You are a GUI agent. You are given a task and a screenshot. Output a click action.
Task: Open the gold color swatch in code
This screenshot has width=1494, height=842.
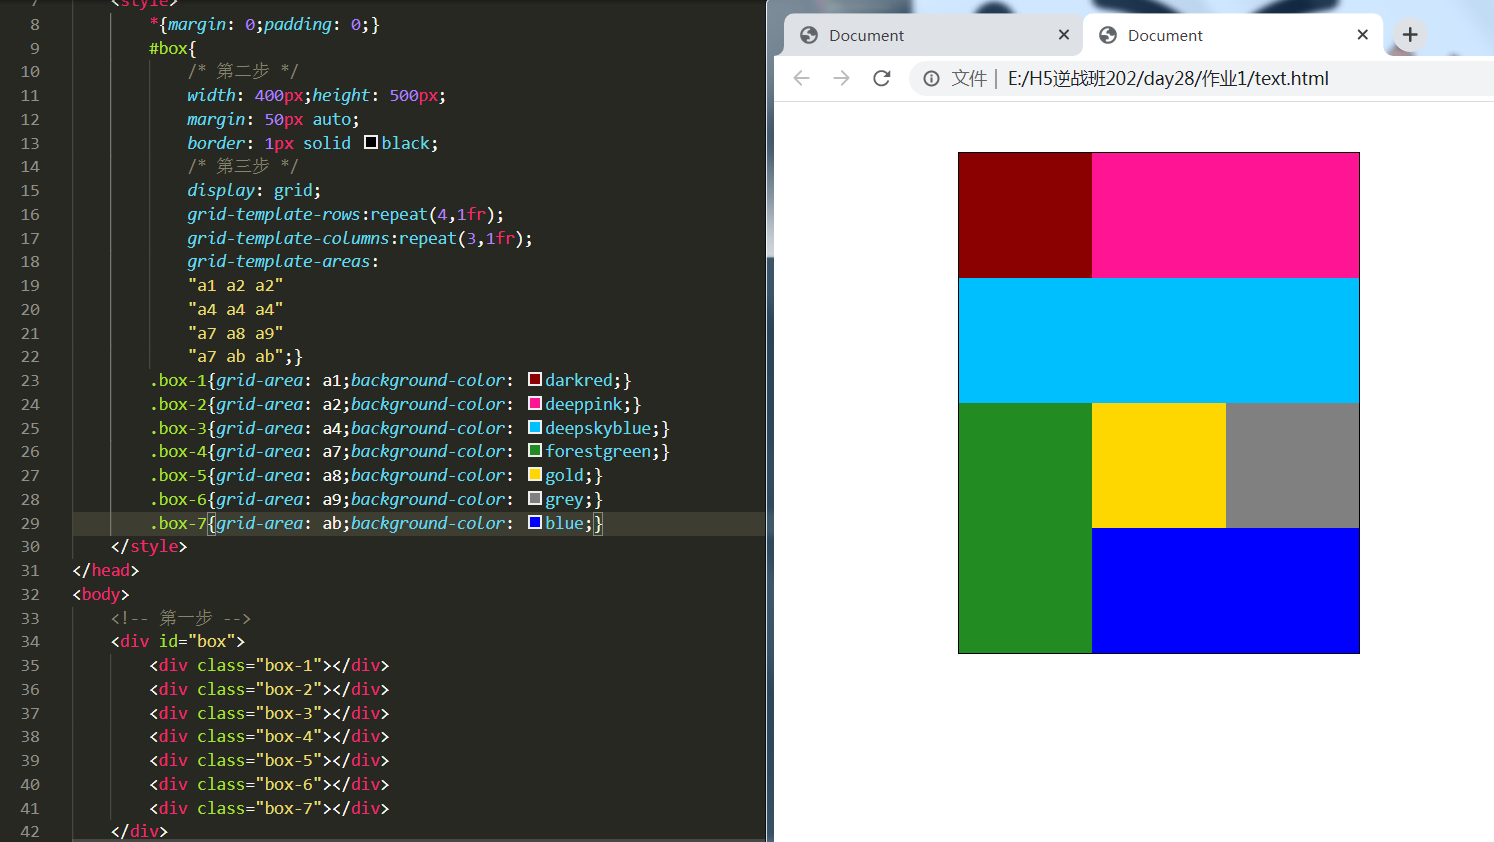tap(535, 475)
